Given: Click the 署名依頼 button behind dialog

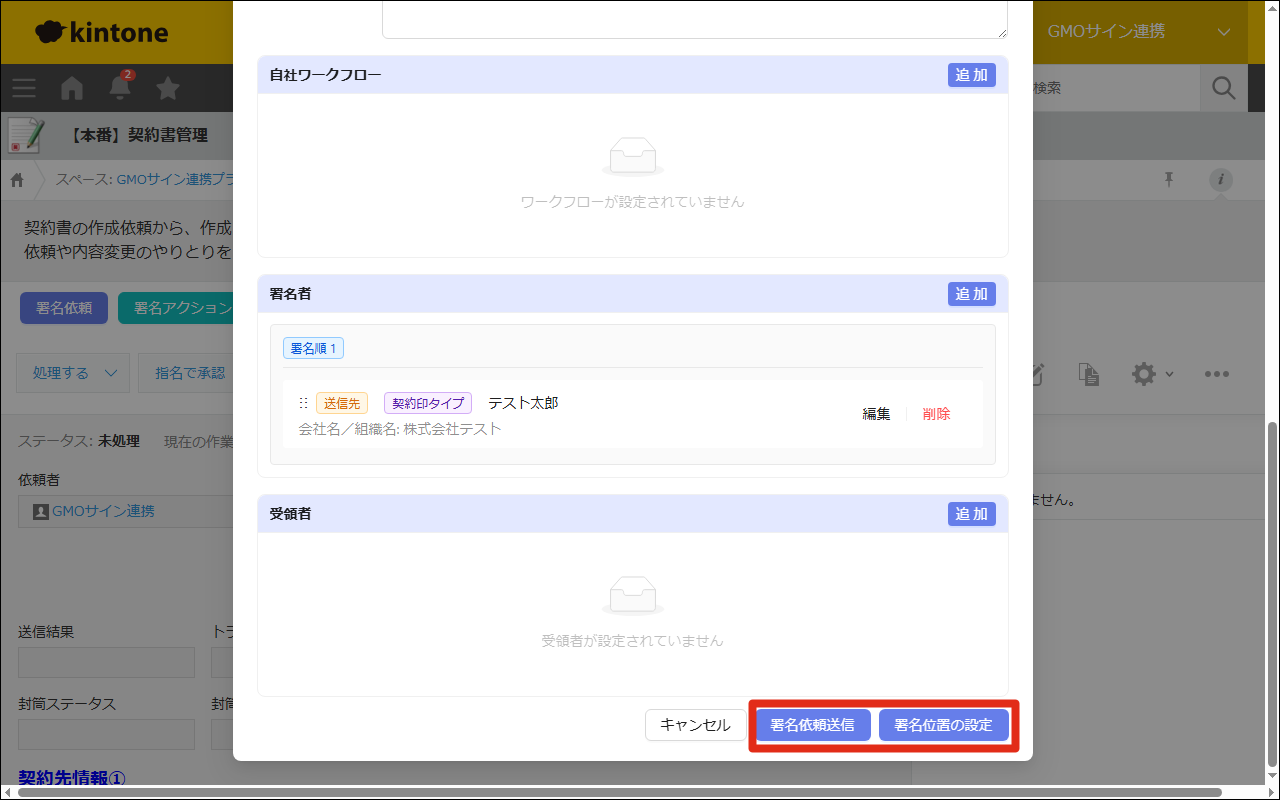Looking at the screenshot, I should tap(64, 308).
